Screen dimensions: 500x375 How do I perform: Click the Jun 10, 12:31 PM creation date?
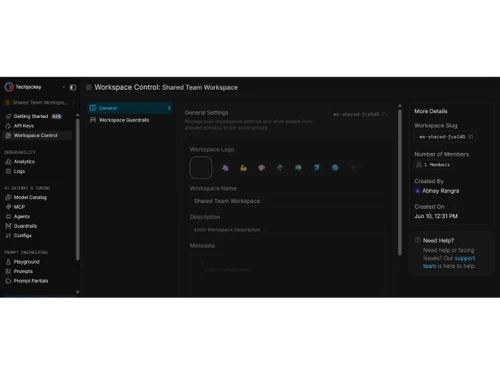tap(436, 216)
